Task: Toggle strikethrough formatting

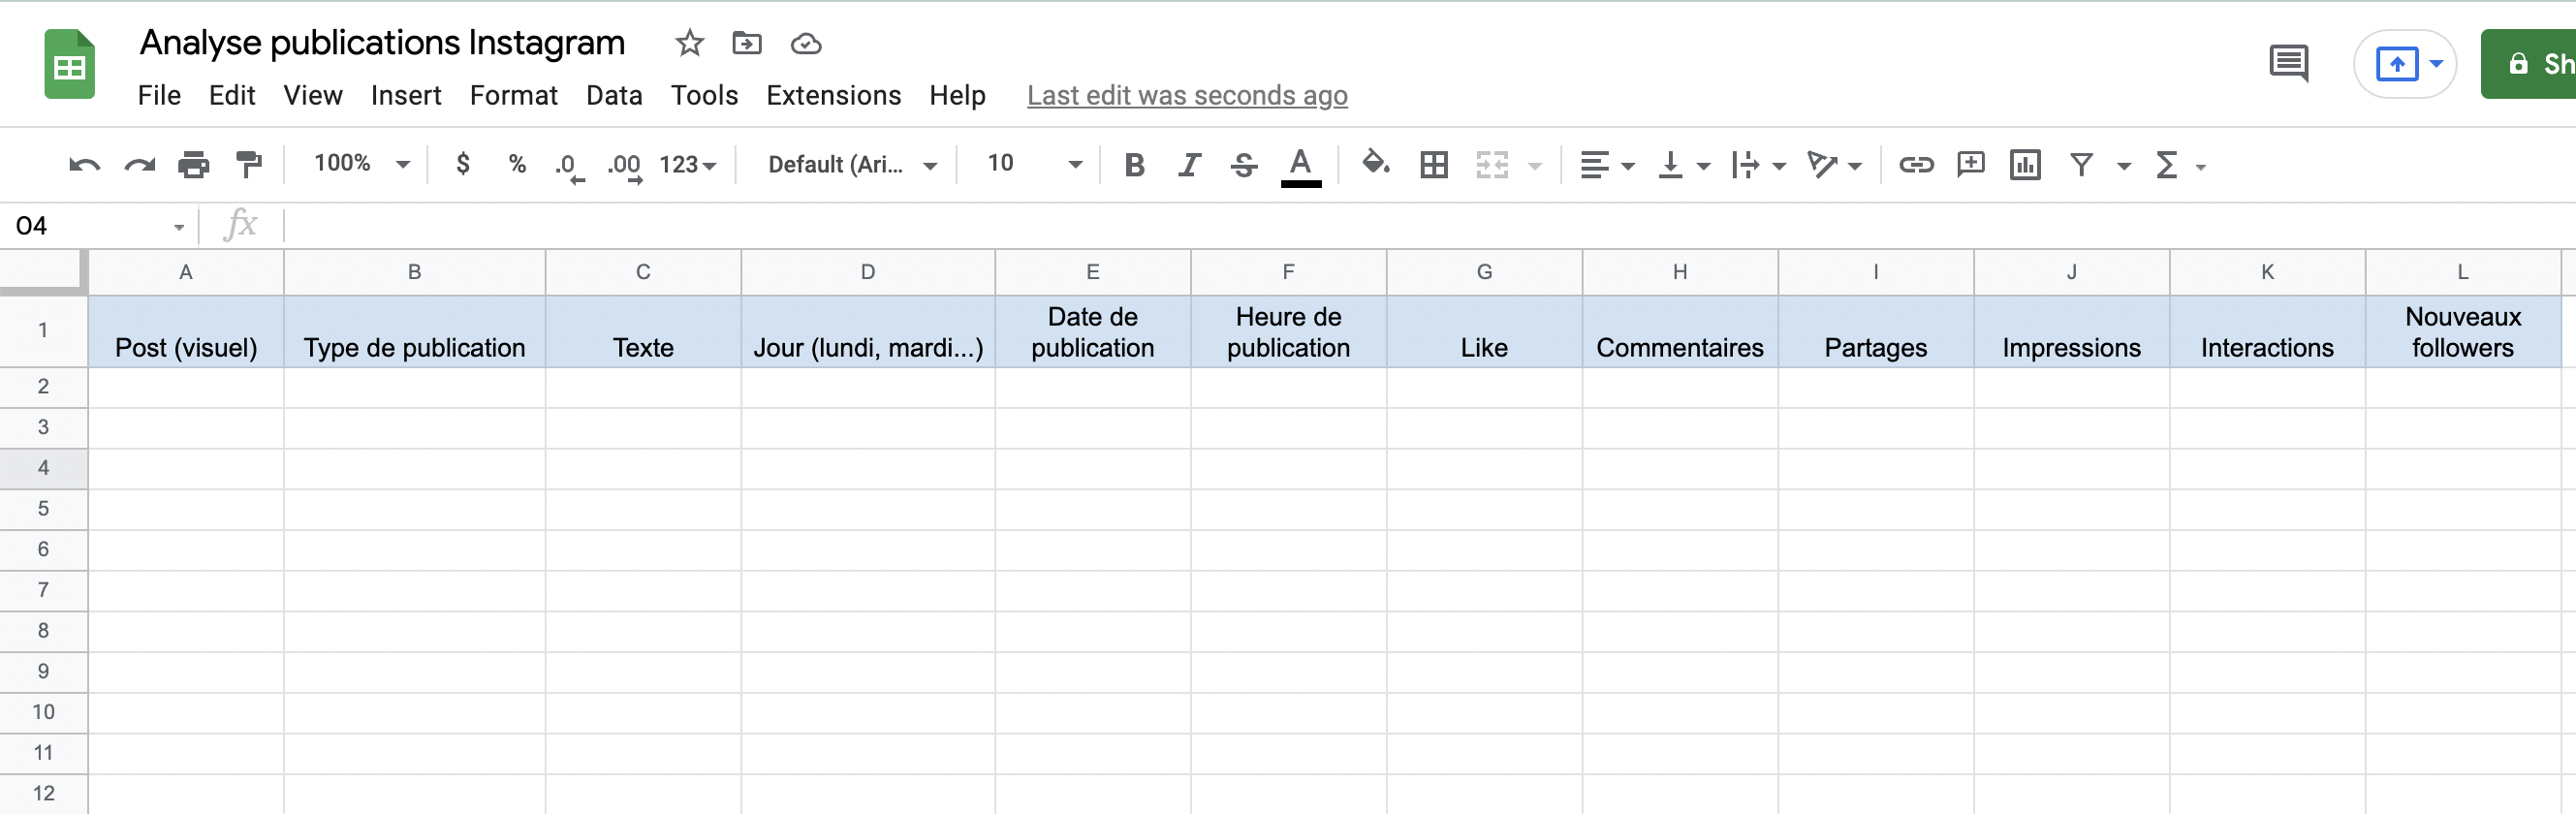Action: pos(1244,165)
